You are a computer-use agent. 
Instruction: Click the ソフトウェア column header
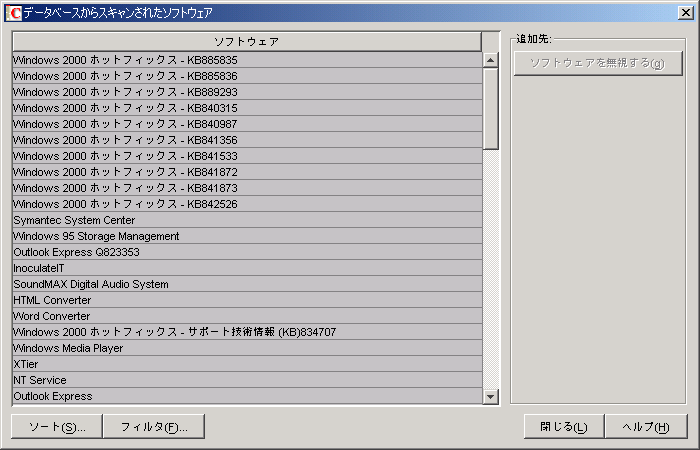tap(247, 42)
